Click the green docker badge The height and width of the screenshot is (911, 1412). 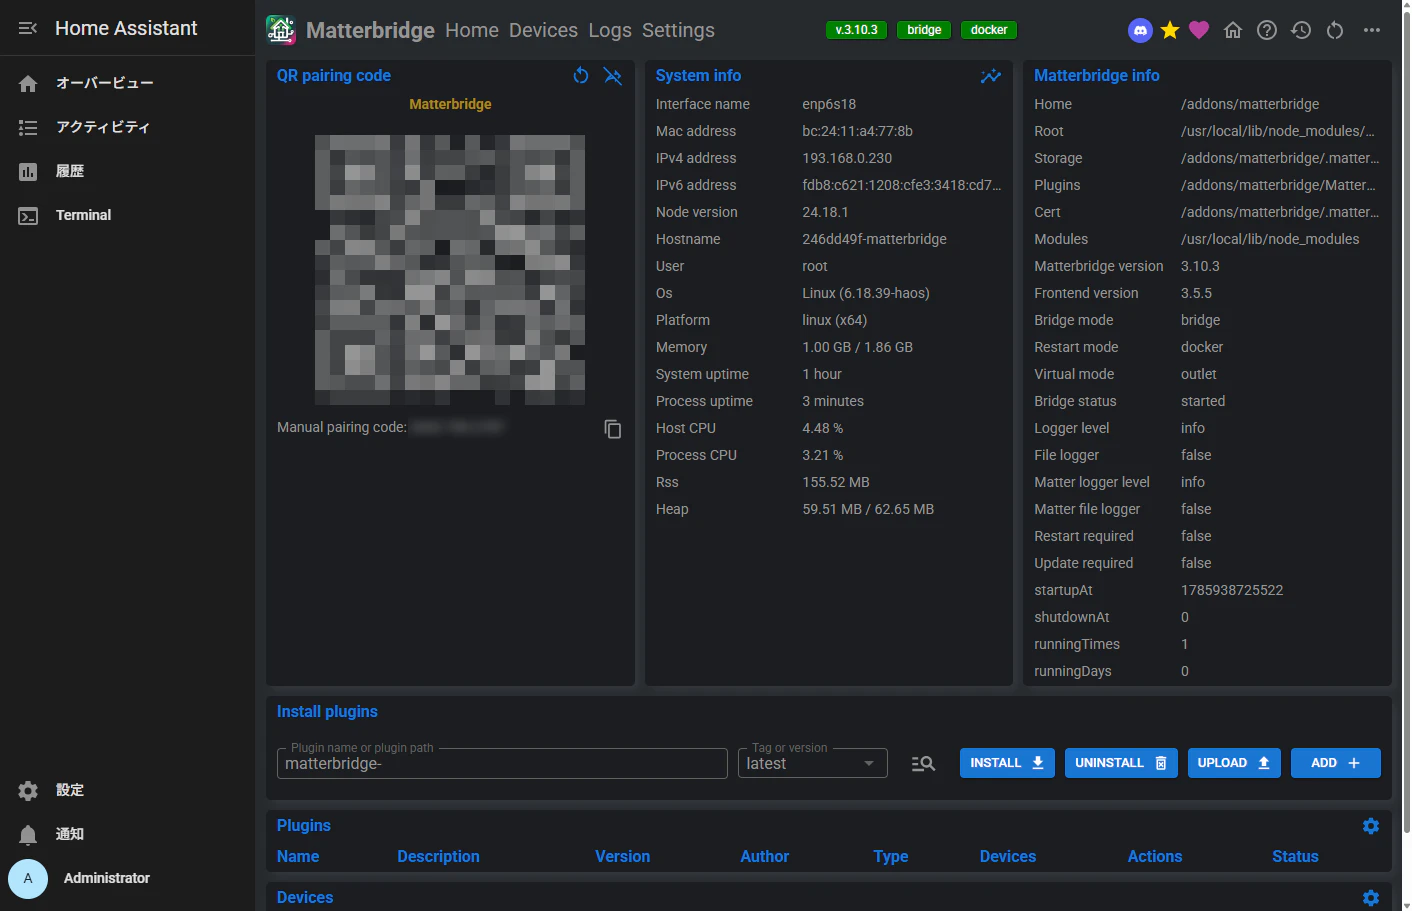989,30
